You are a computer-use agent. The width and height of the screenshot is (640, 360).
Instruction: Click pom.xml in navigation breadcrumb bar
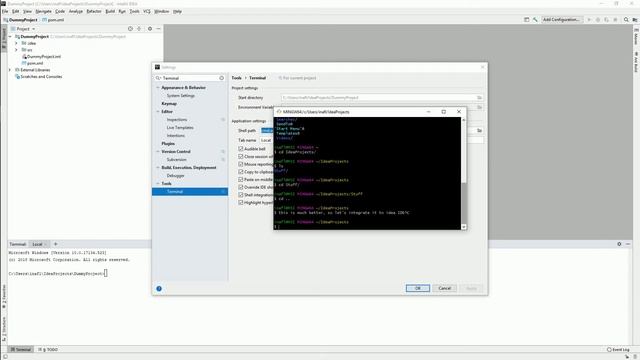coord(53,20)
